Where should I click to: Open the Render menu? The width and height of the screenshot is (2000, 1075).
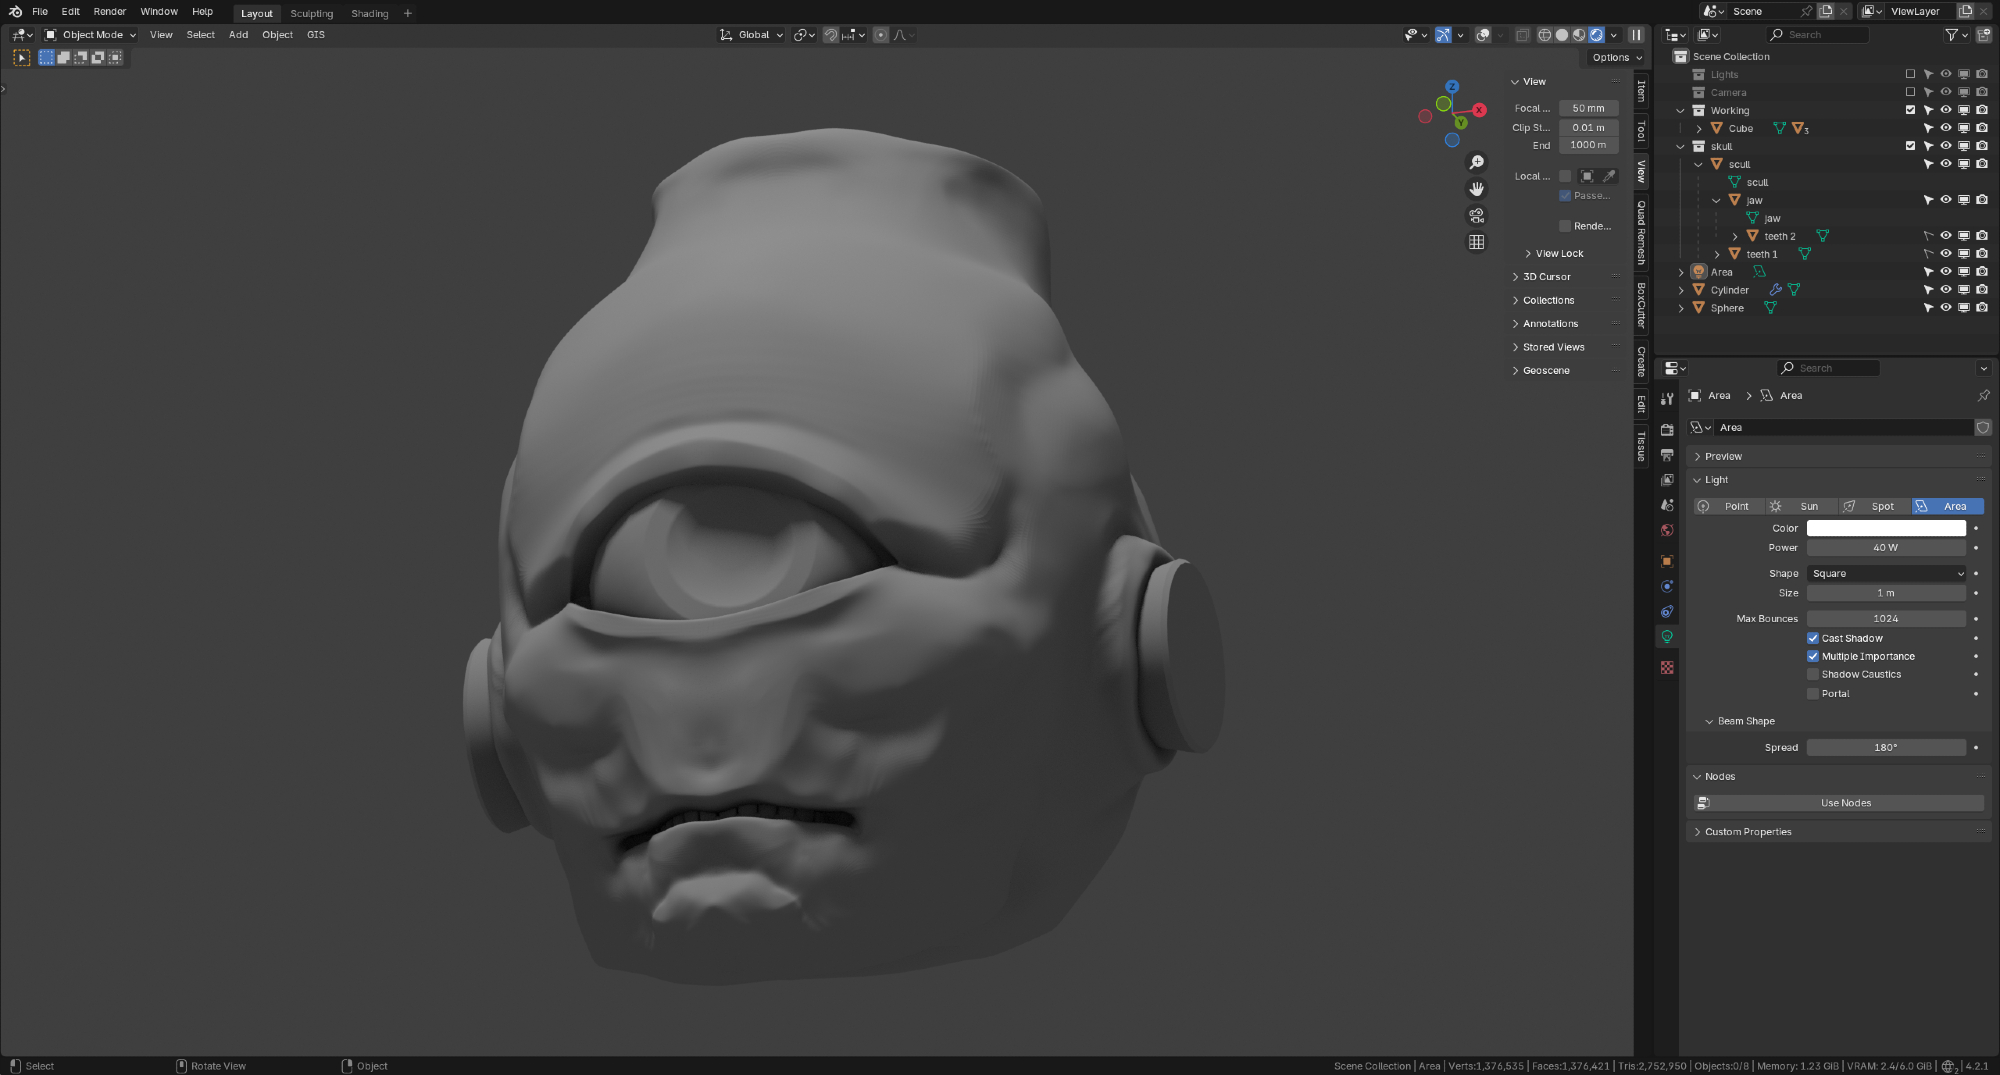click(110, 12)
